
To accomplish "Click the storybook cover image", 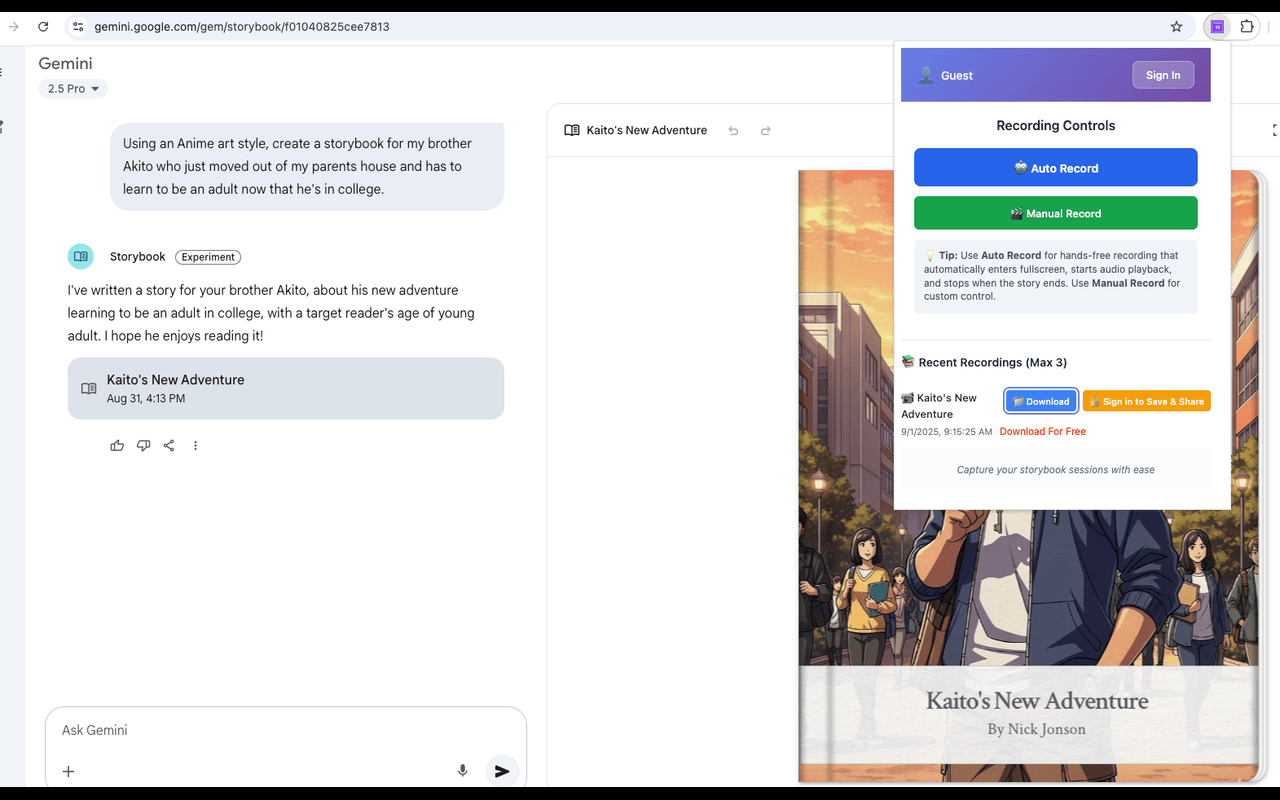I will (x=1030, y=476).
